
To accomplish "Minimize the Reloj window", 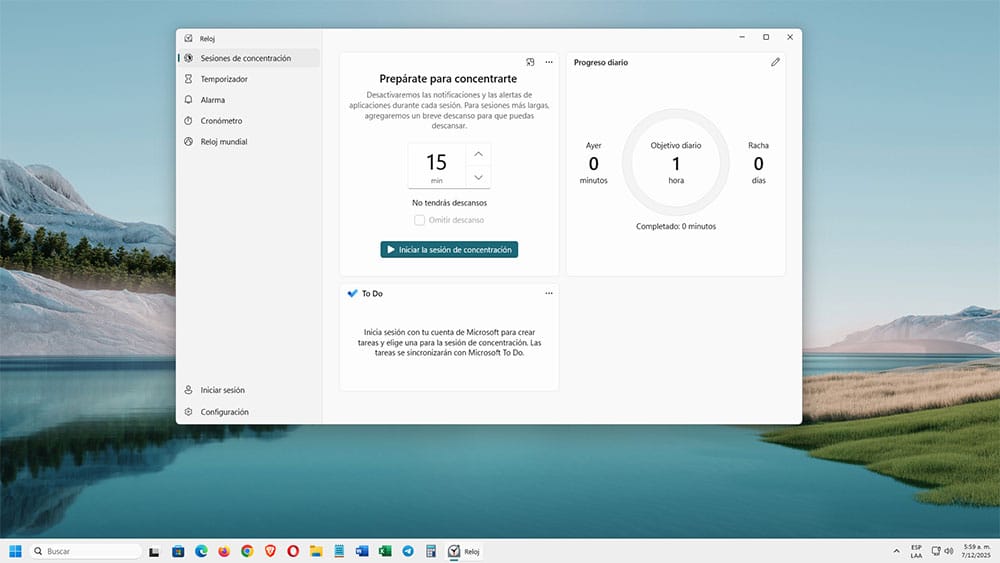I will tap(742, 37).
